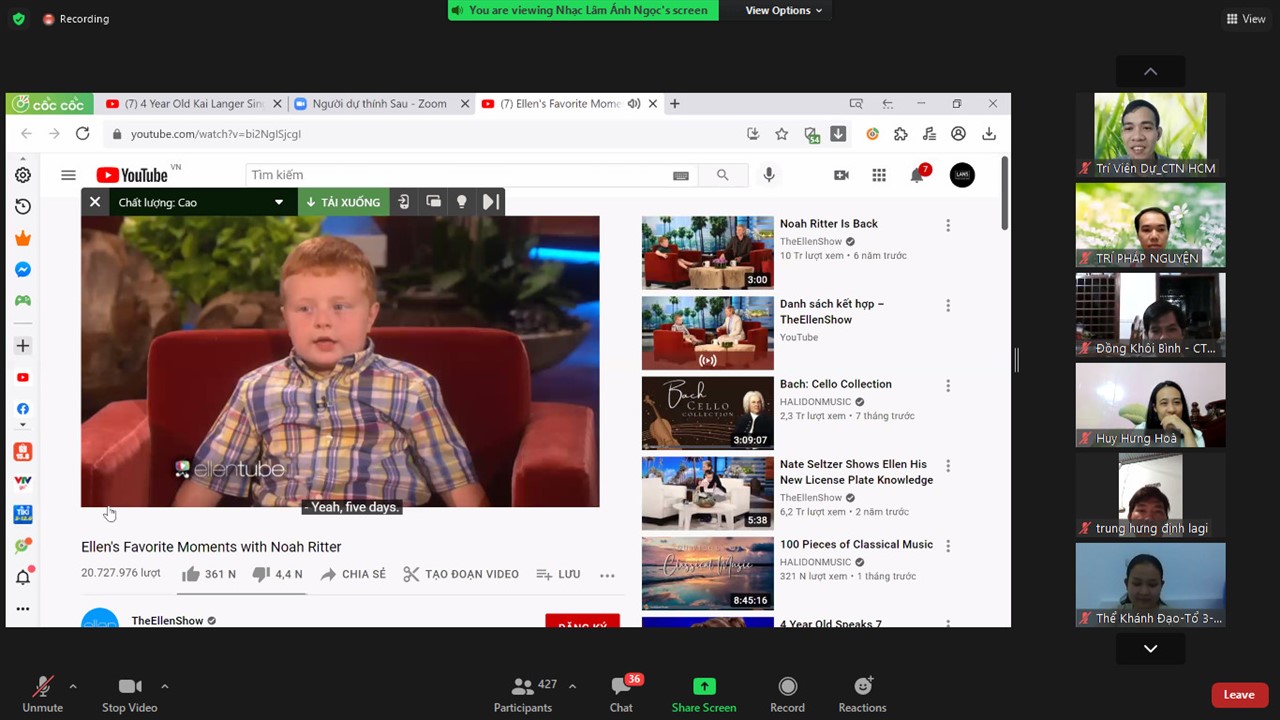Add a shortcut with sidebar plus icon
The width and height of the screenshot is (1280, 720).
(x=23, y=346)
